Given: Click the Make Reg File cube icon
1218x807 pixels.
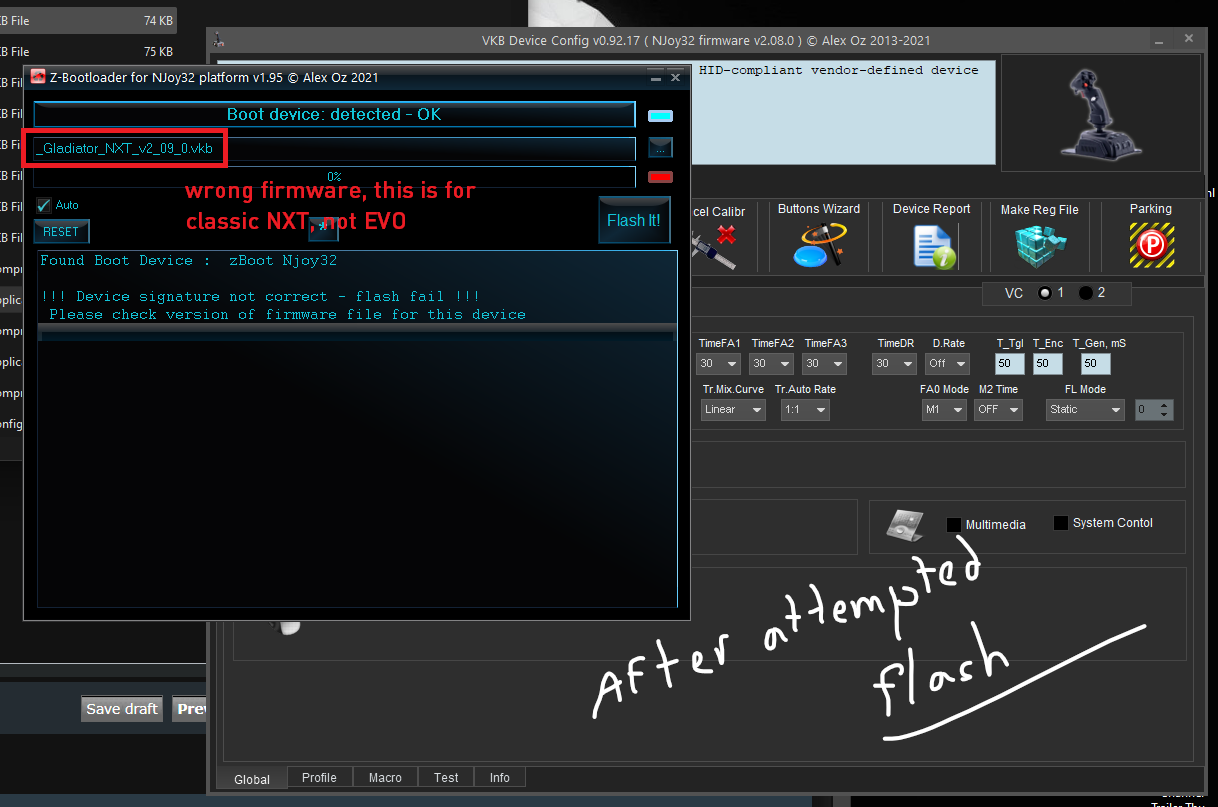Looking at the screenshot, I should tap(1040, 246).
